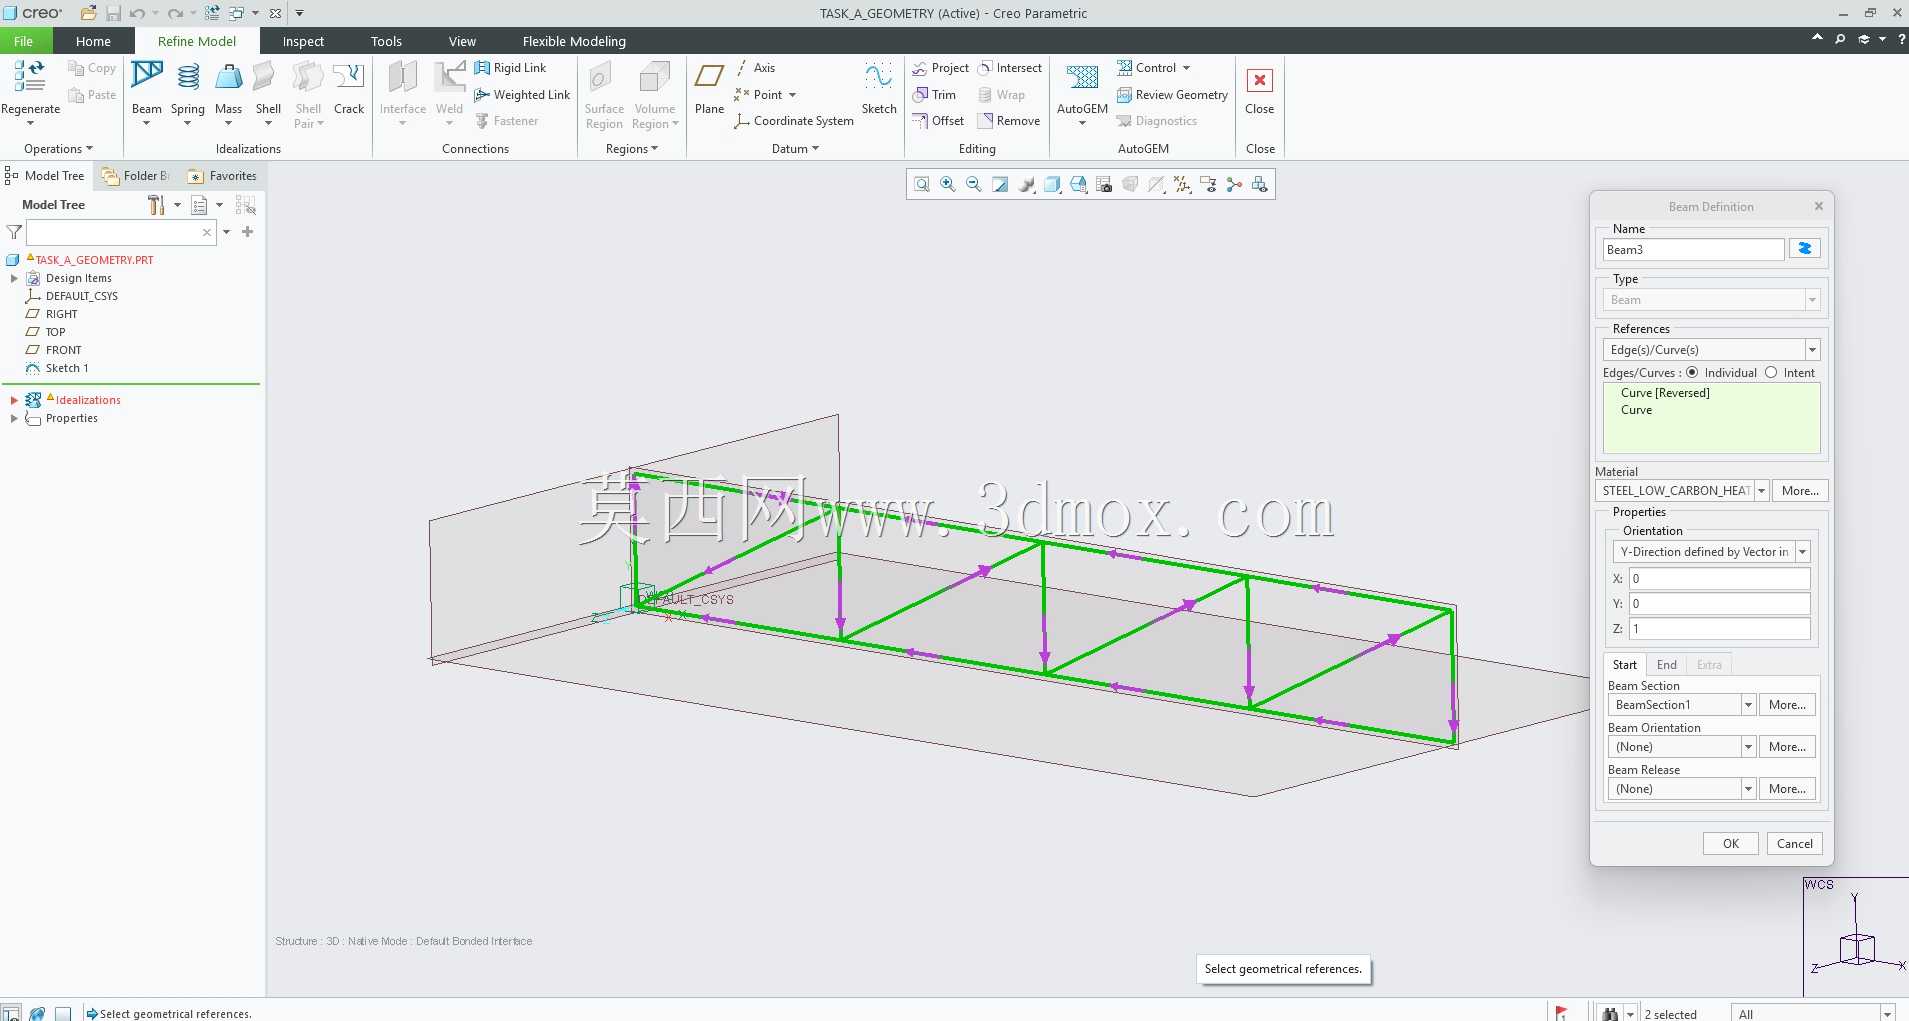1909x1021 pixels.
Task: Open the AutoGEM tool
Action: [x=1082, y=88]
